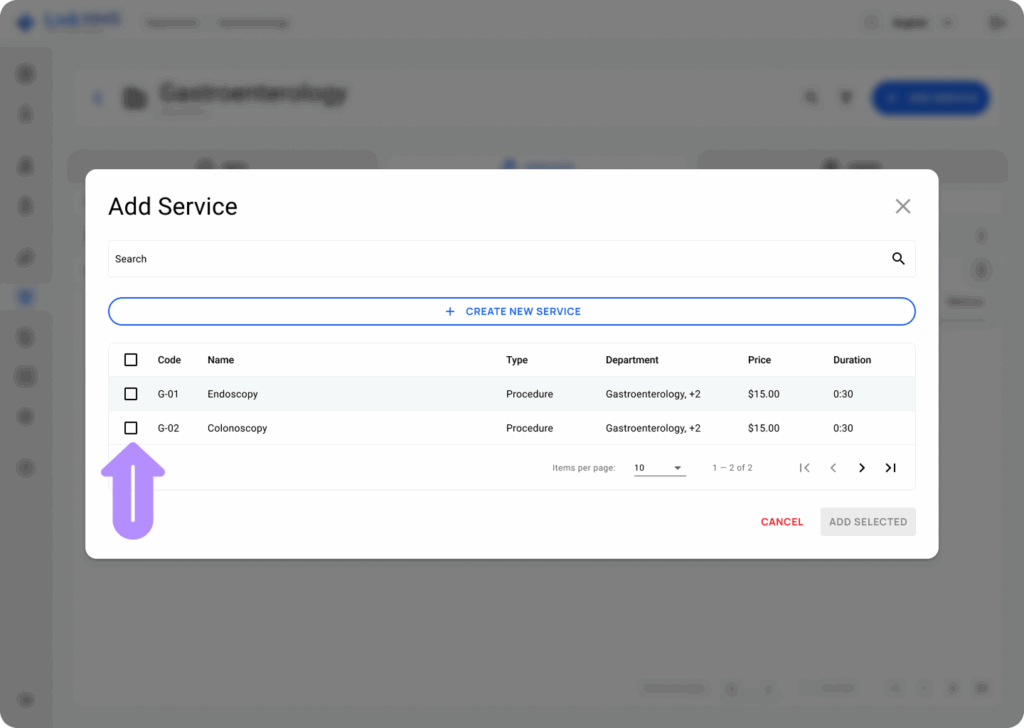
Task: Tick the select-all checkbox in the table header
Action: pyautogui.click(x=130, y=359)
